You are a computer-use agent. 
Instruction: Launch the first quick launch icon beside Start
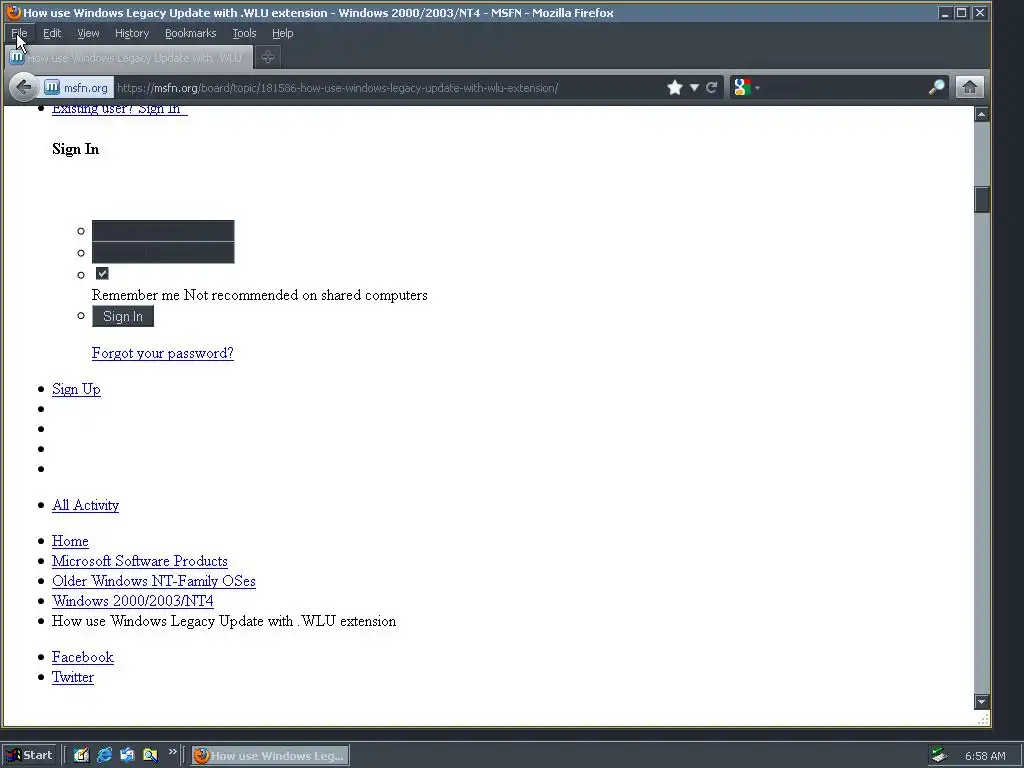pos(81,755)
